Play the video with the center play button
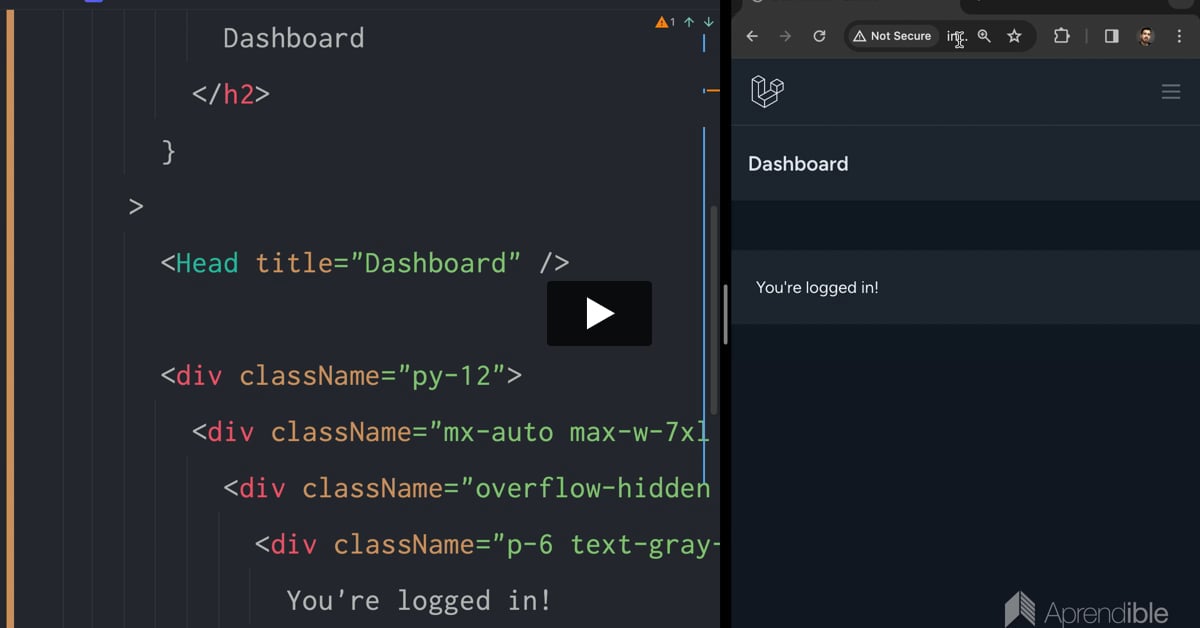The width and height of the screenshot is (1200, 628). click(x=599, y=314)
